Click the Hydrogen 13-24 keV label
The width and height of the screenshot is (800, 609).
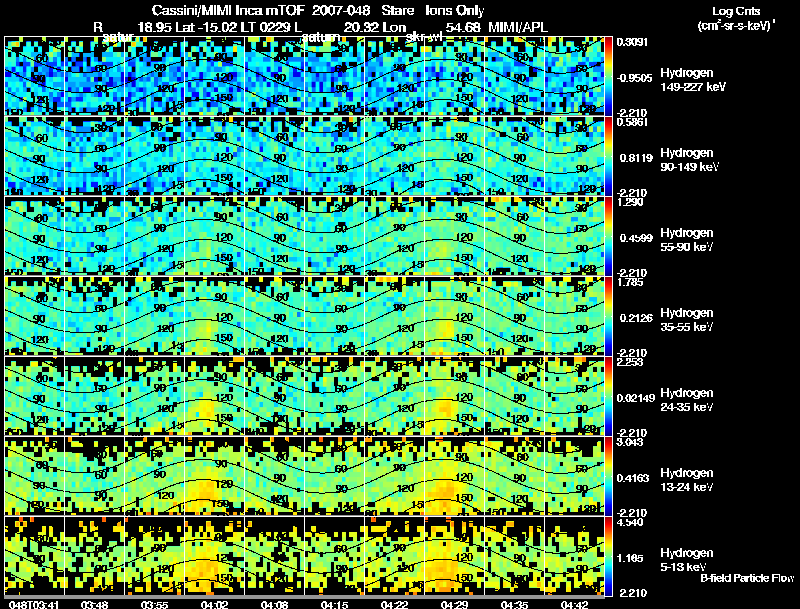pyautogui.click(x=687, y=480)
